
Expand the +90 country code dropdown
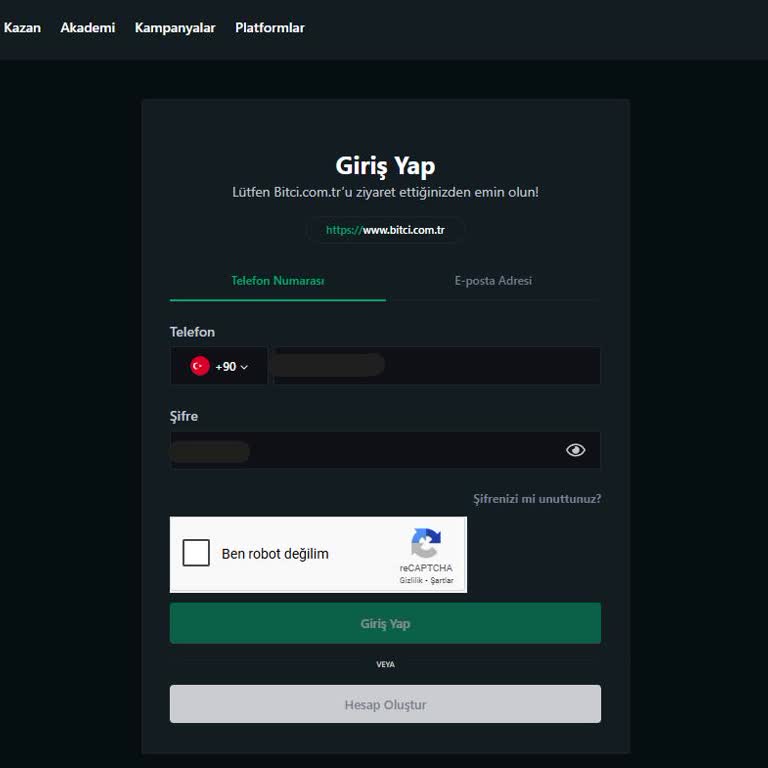219,366
